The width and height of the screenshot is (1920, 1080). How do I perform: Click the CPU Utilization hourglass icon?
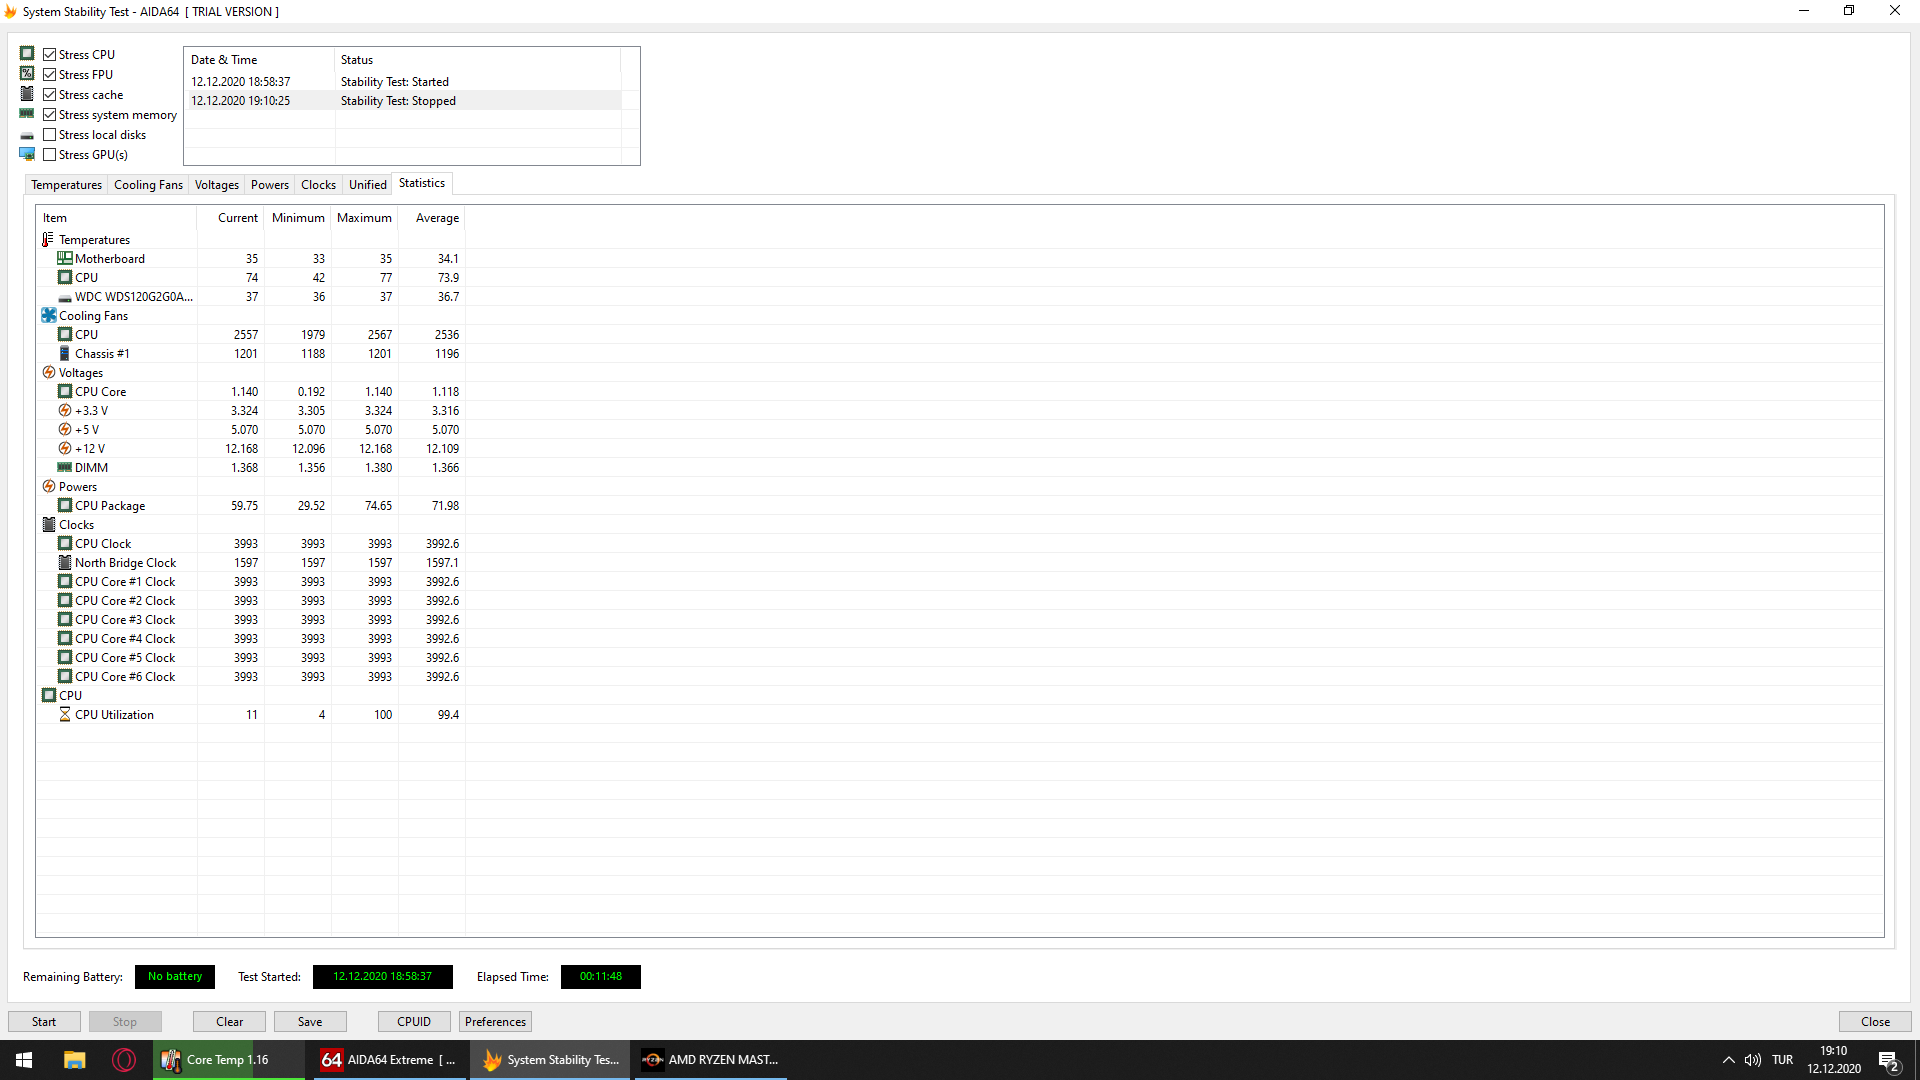click(65, 715)
